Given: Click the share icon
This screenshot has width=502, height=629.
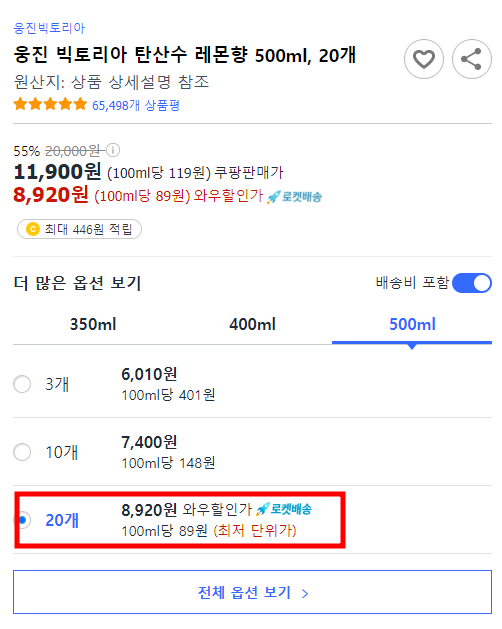Looking at the screenshot, I should pos(472,59).
